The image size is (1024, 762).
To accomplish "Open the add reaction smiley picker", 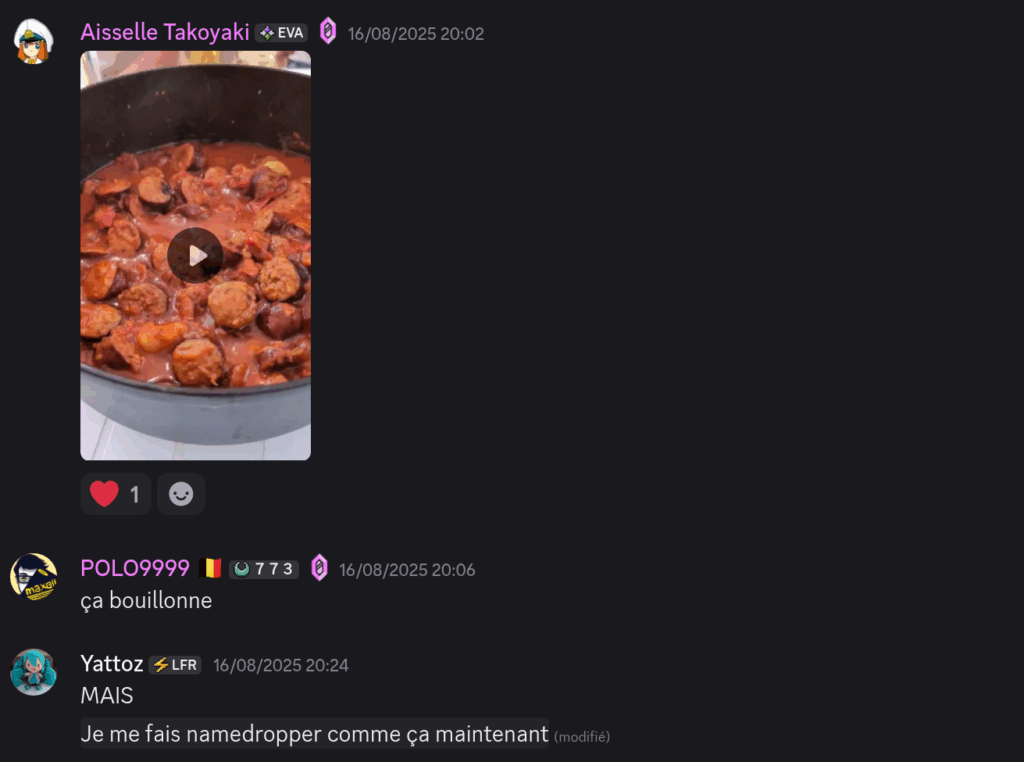I will 181,494.
